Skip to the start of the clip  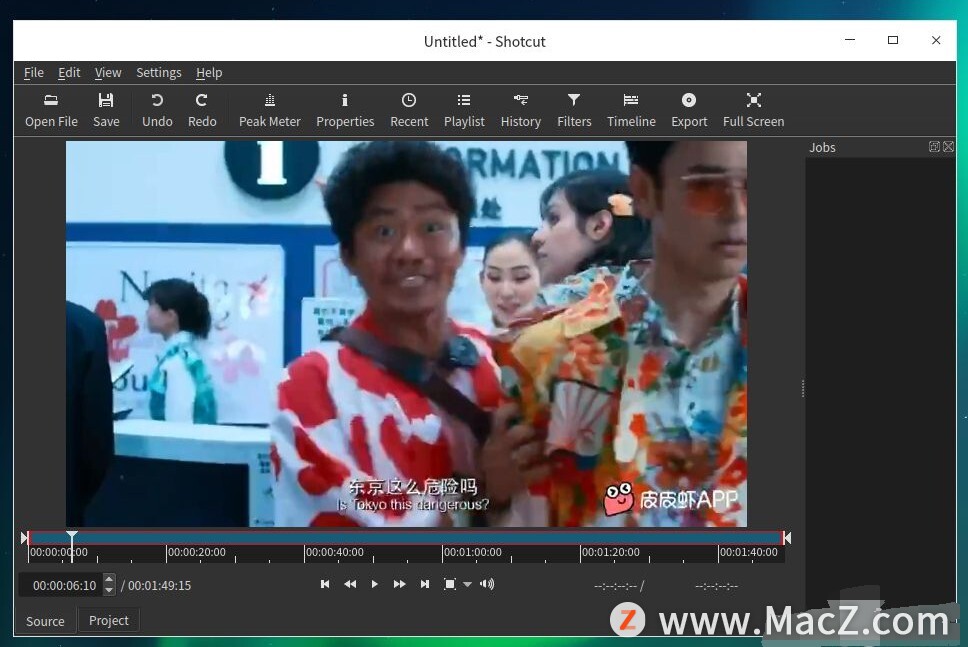coord(325,584)
